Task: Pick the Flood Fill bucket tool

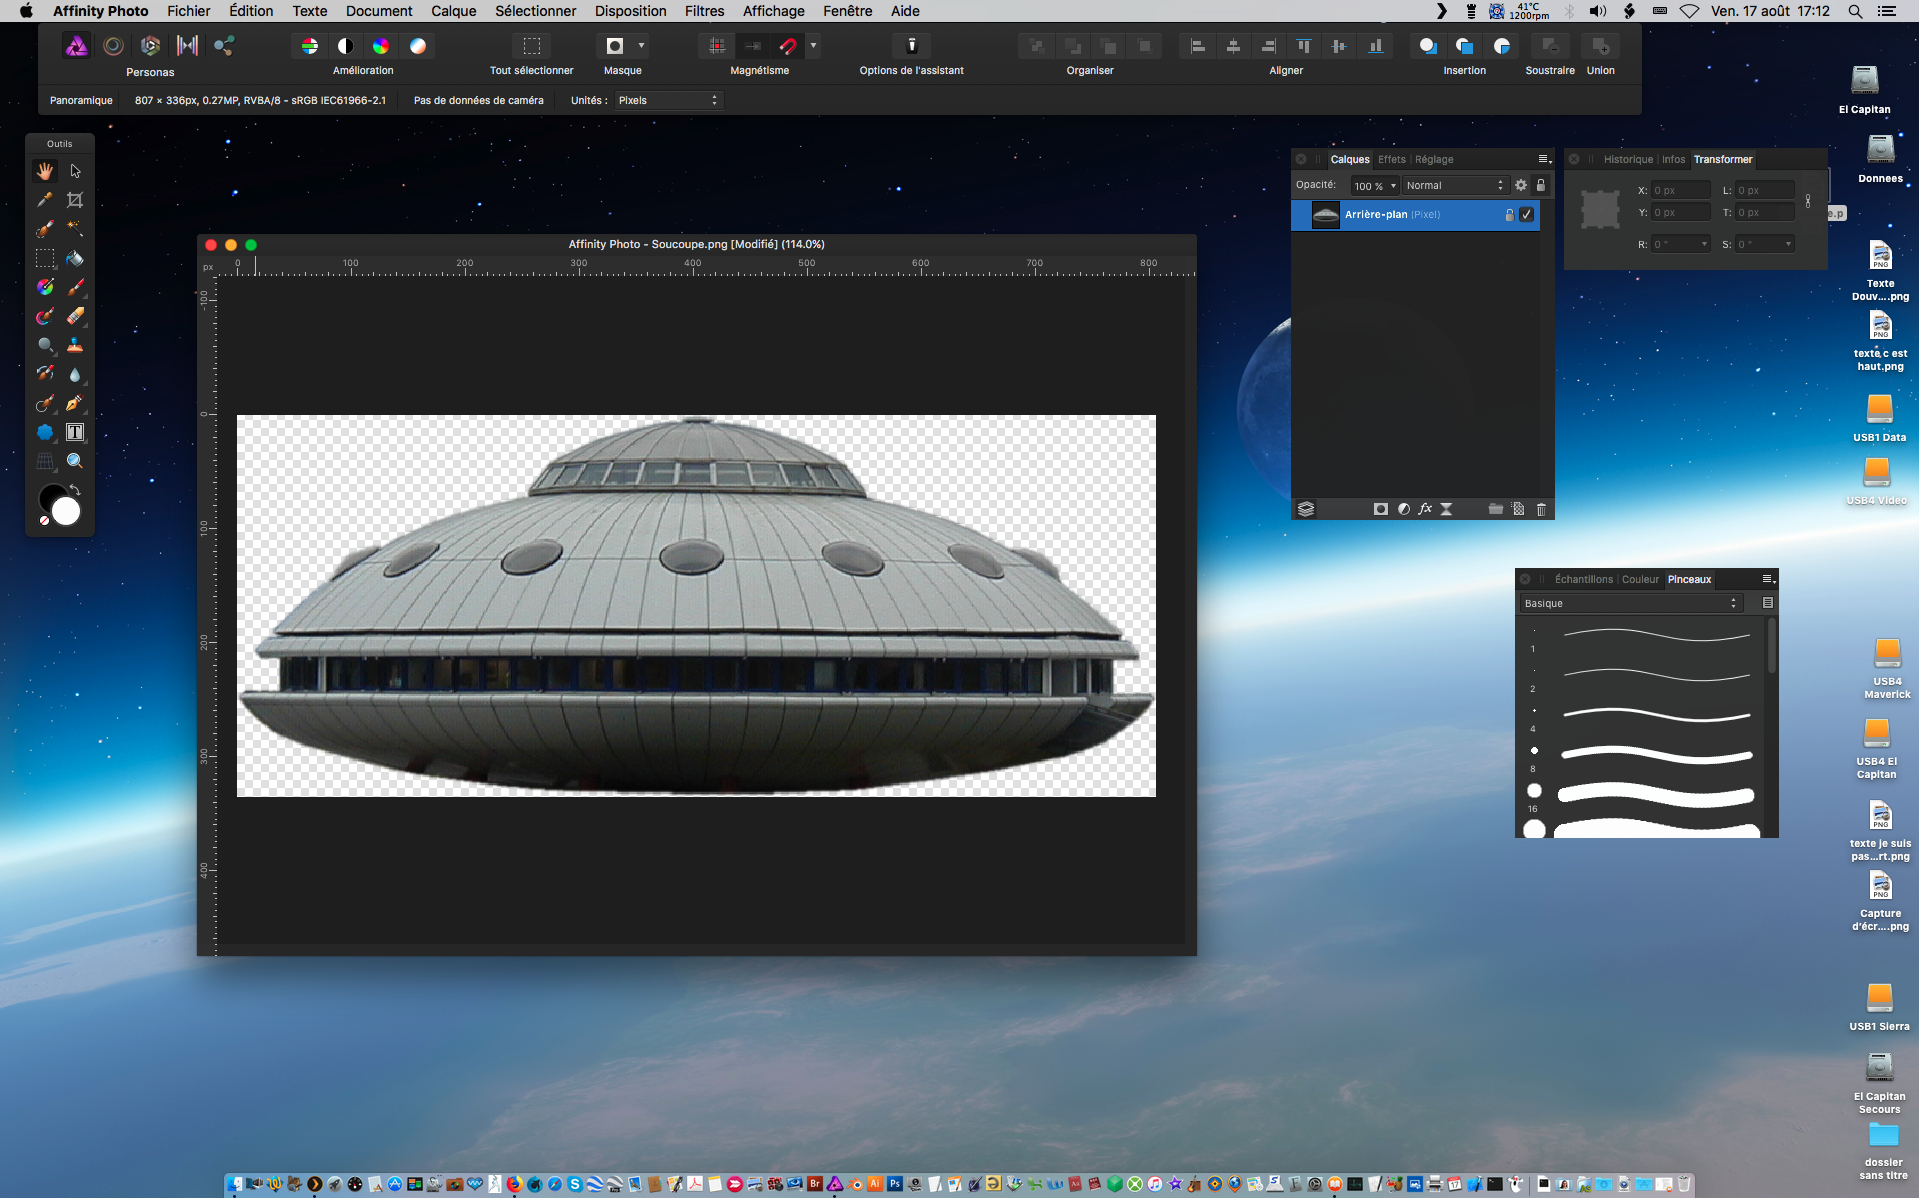Action: pyautogui.click(x=75, y=258)
